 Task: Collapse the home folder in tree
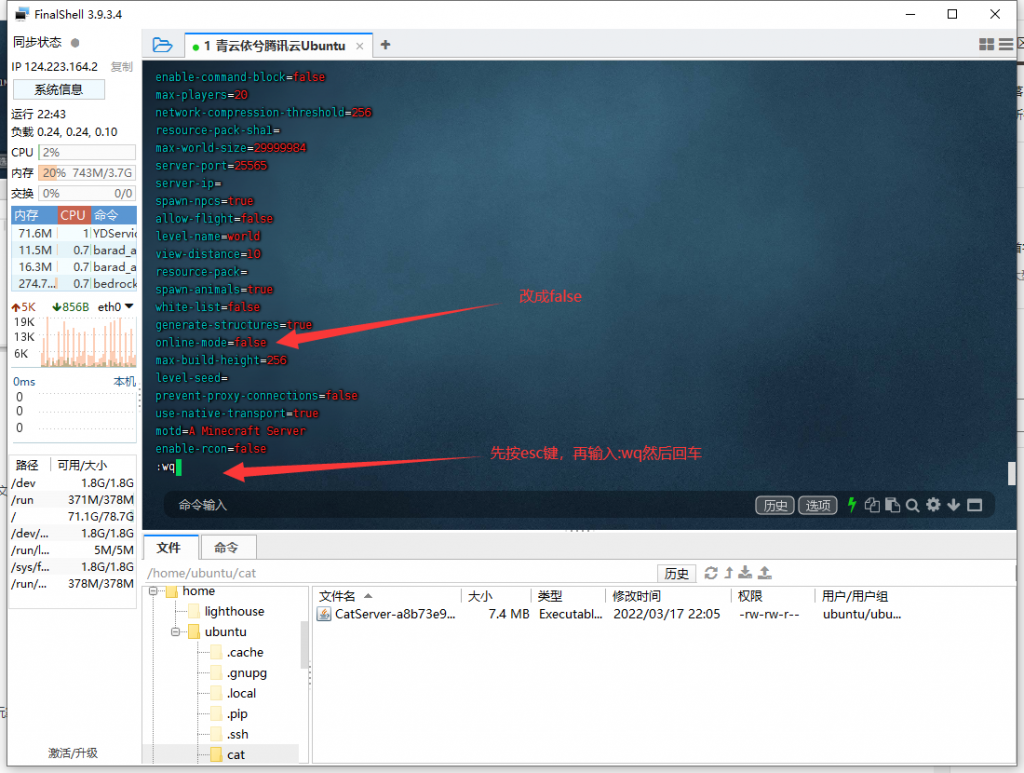tap(153, 591)
